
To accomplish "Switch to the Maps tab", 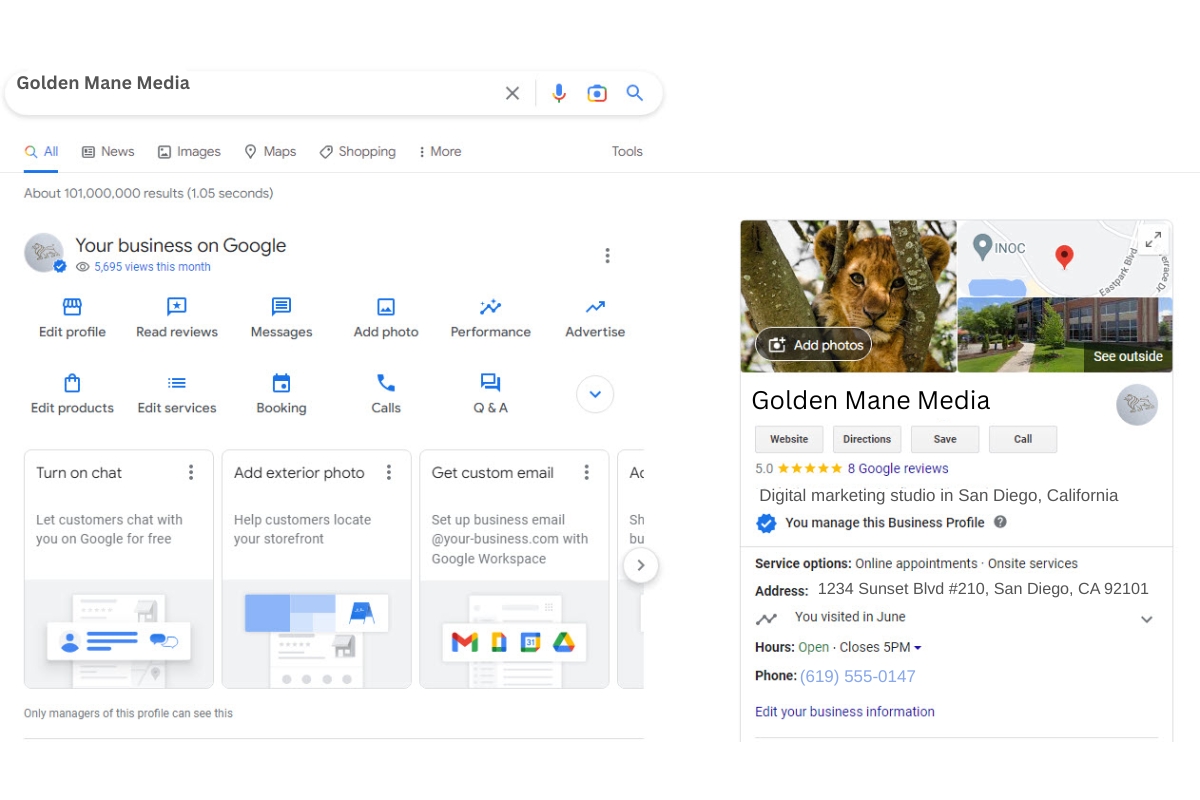I will 269,151.
